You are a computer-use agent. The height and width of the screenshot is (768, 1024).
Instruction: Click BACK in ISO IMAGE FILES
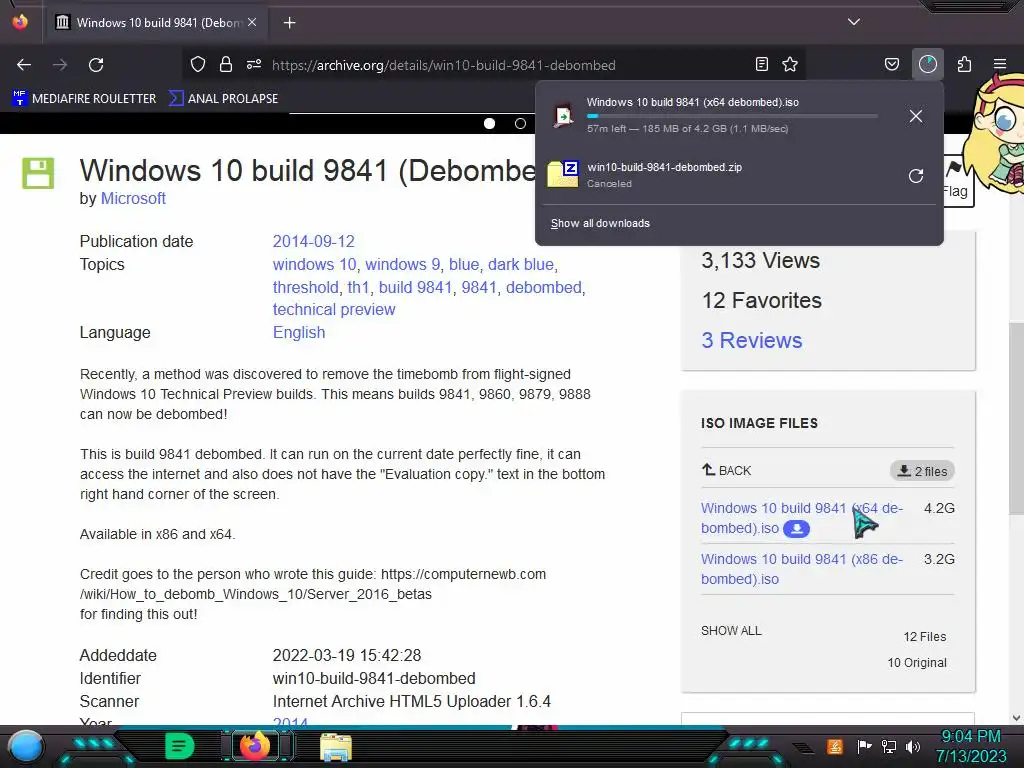726,470
